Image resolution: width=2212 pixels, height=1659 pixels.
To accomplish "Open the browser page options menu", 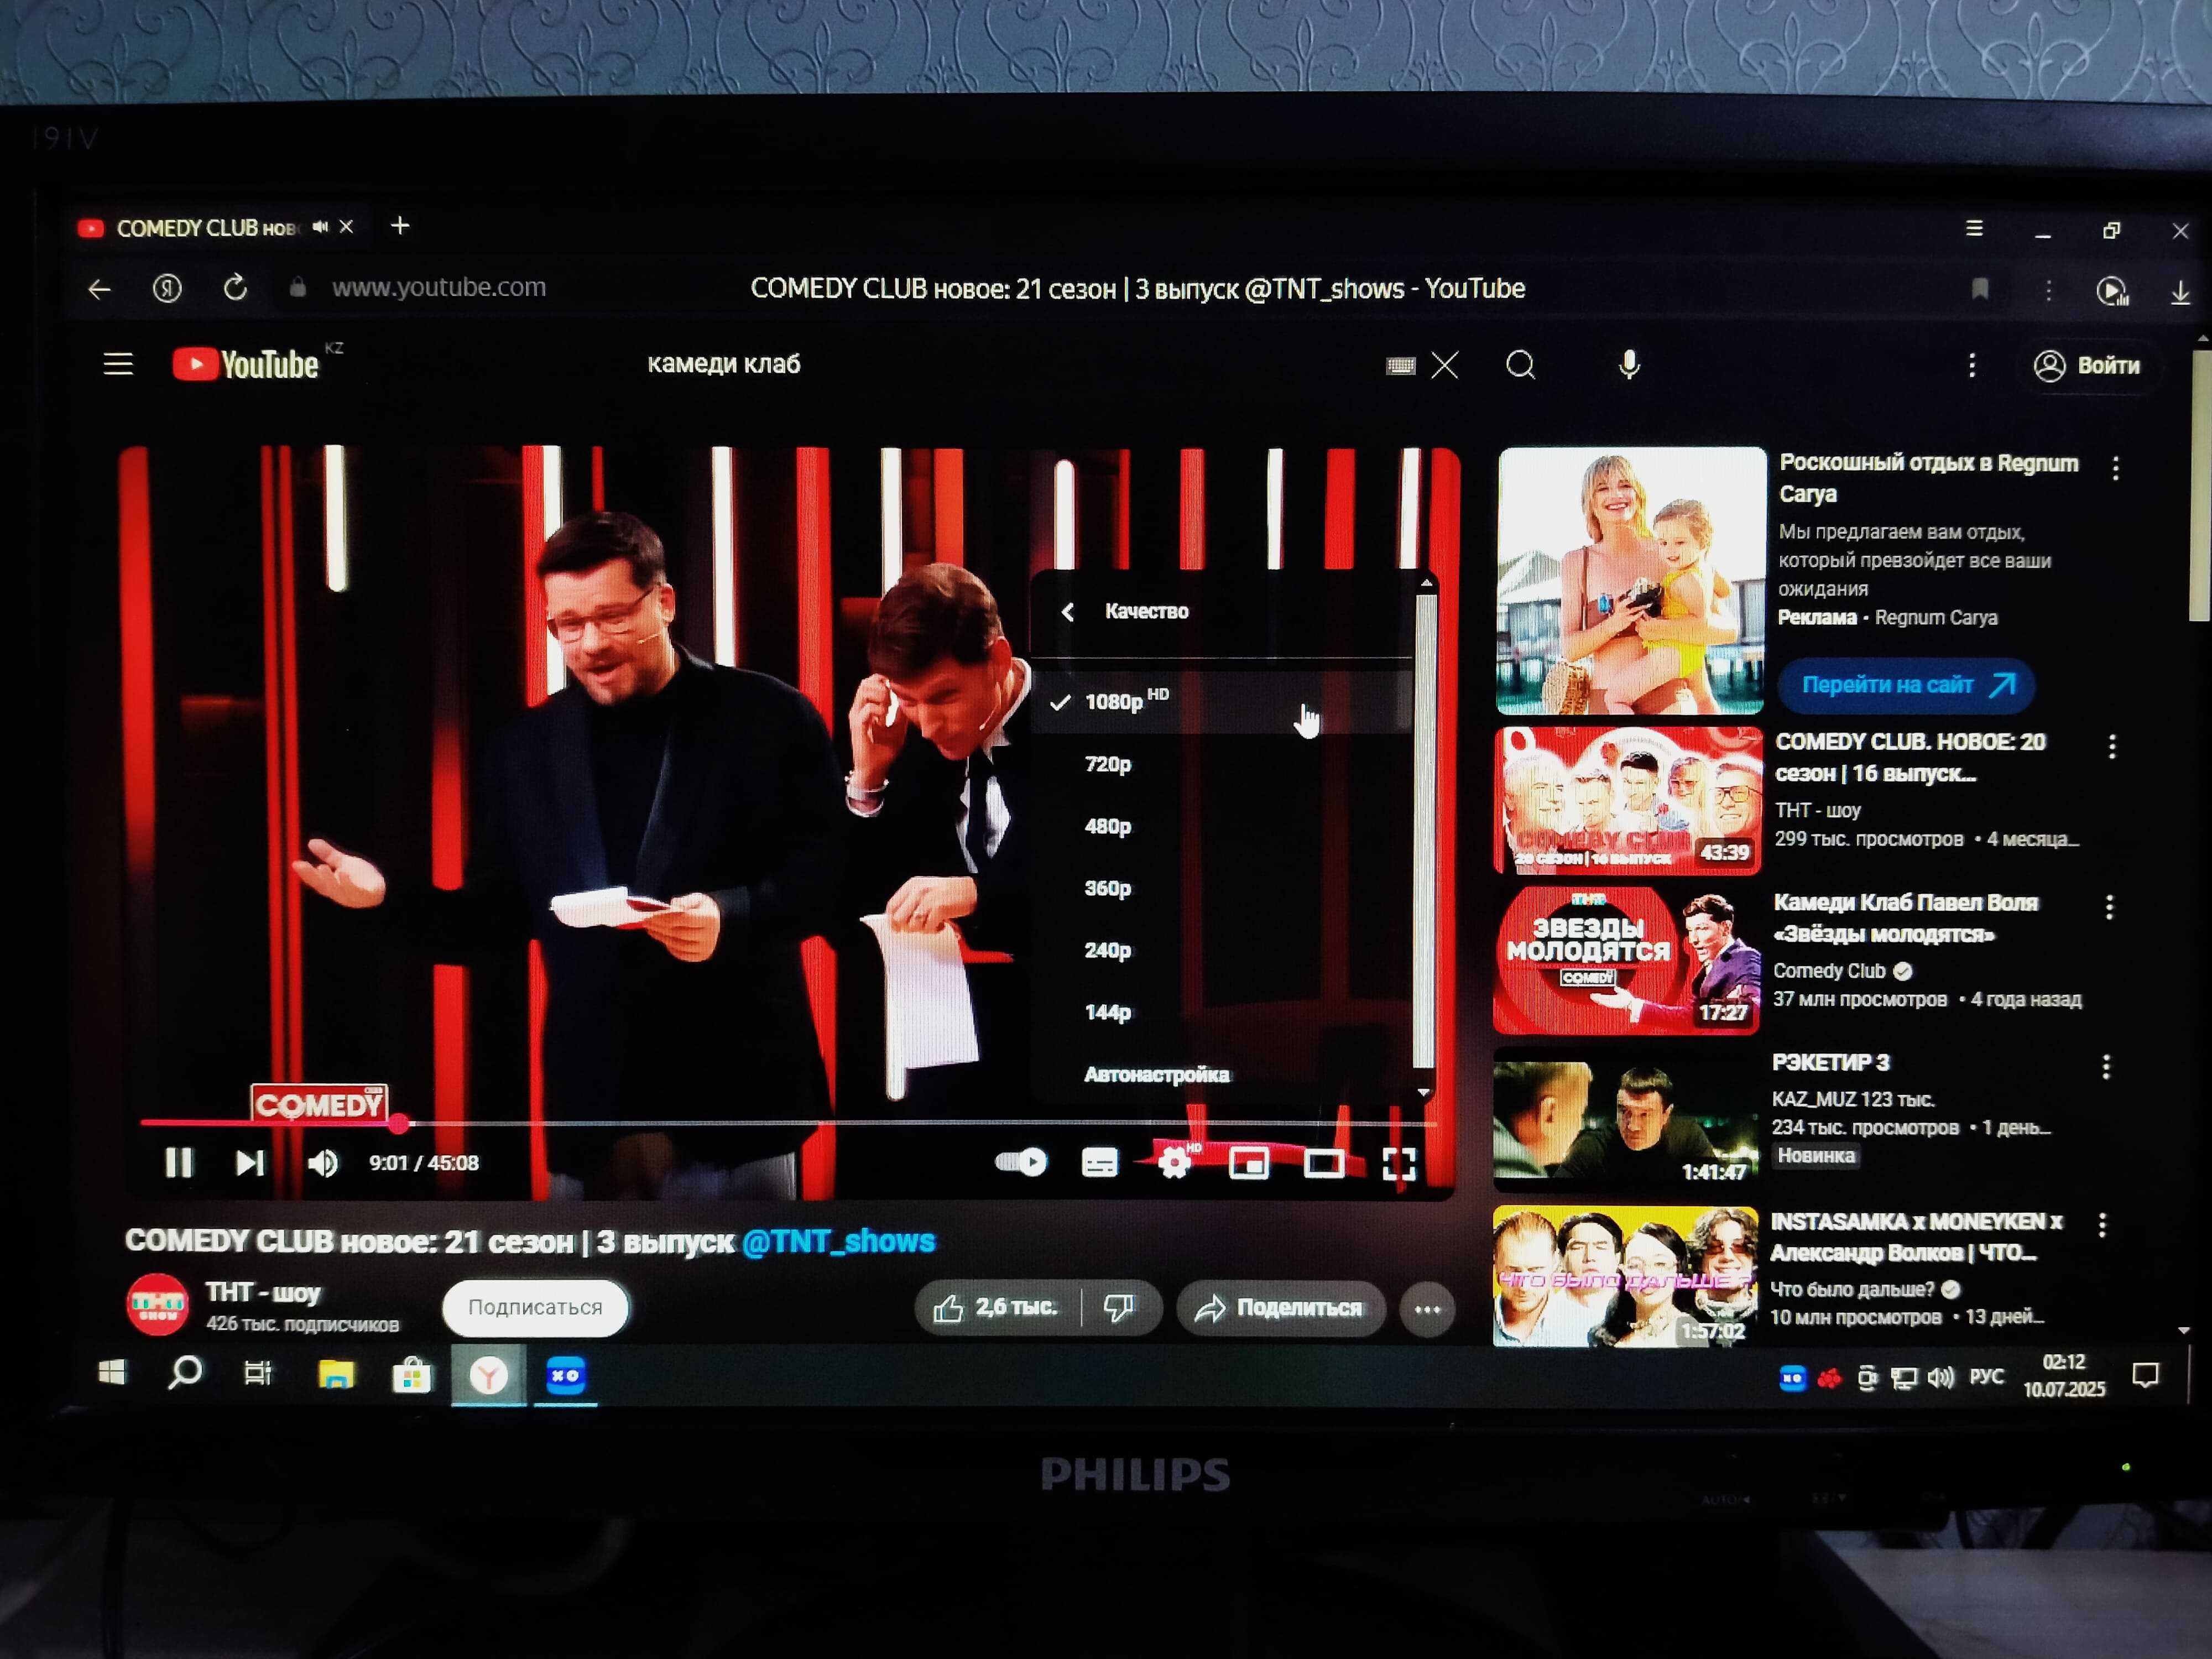I will pyautogui.click(x=2049, y=290).
